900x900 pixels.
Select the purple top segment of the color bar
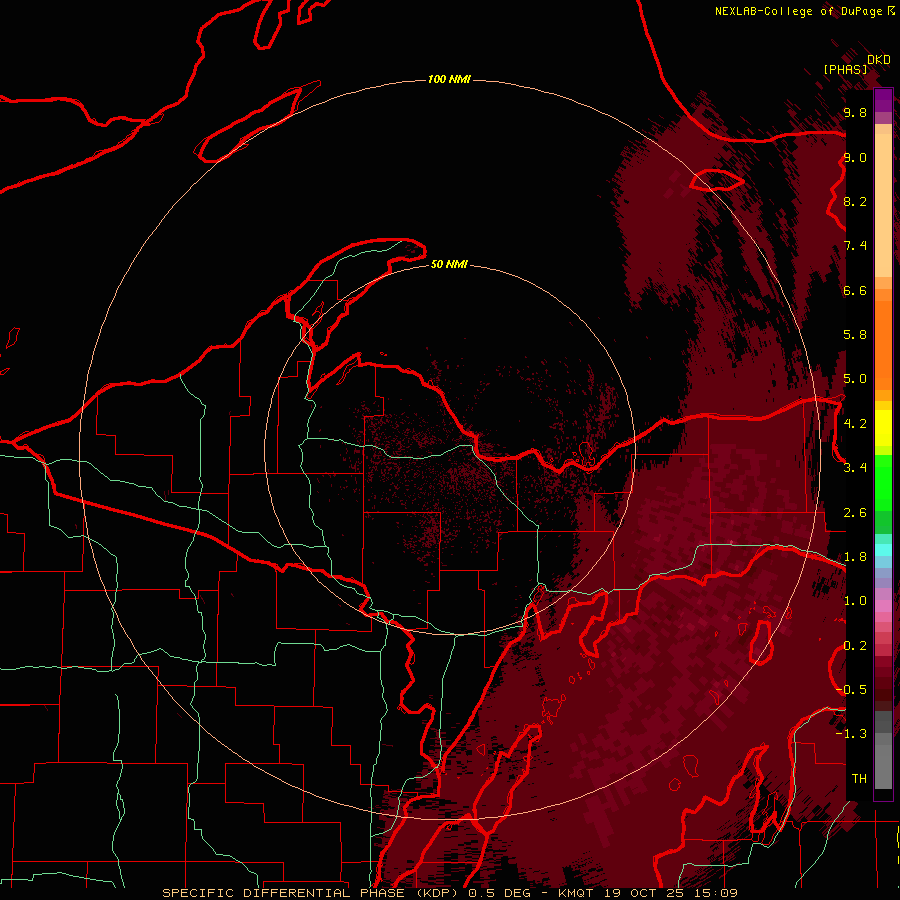point(883,101)
